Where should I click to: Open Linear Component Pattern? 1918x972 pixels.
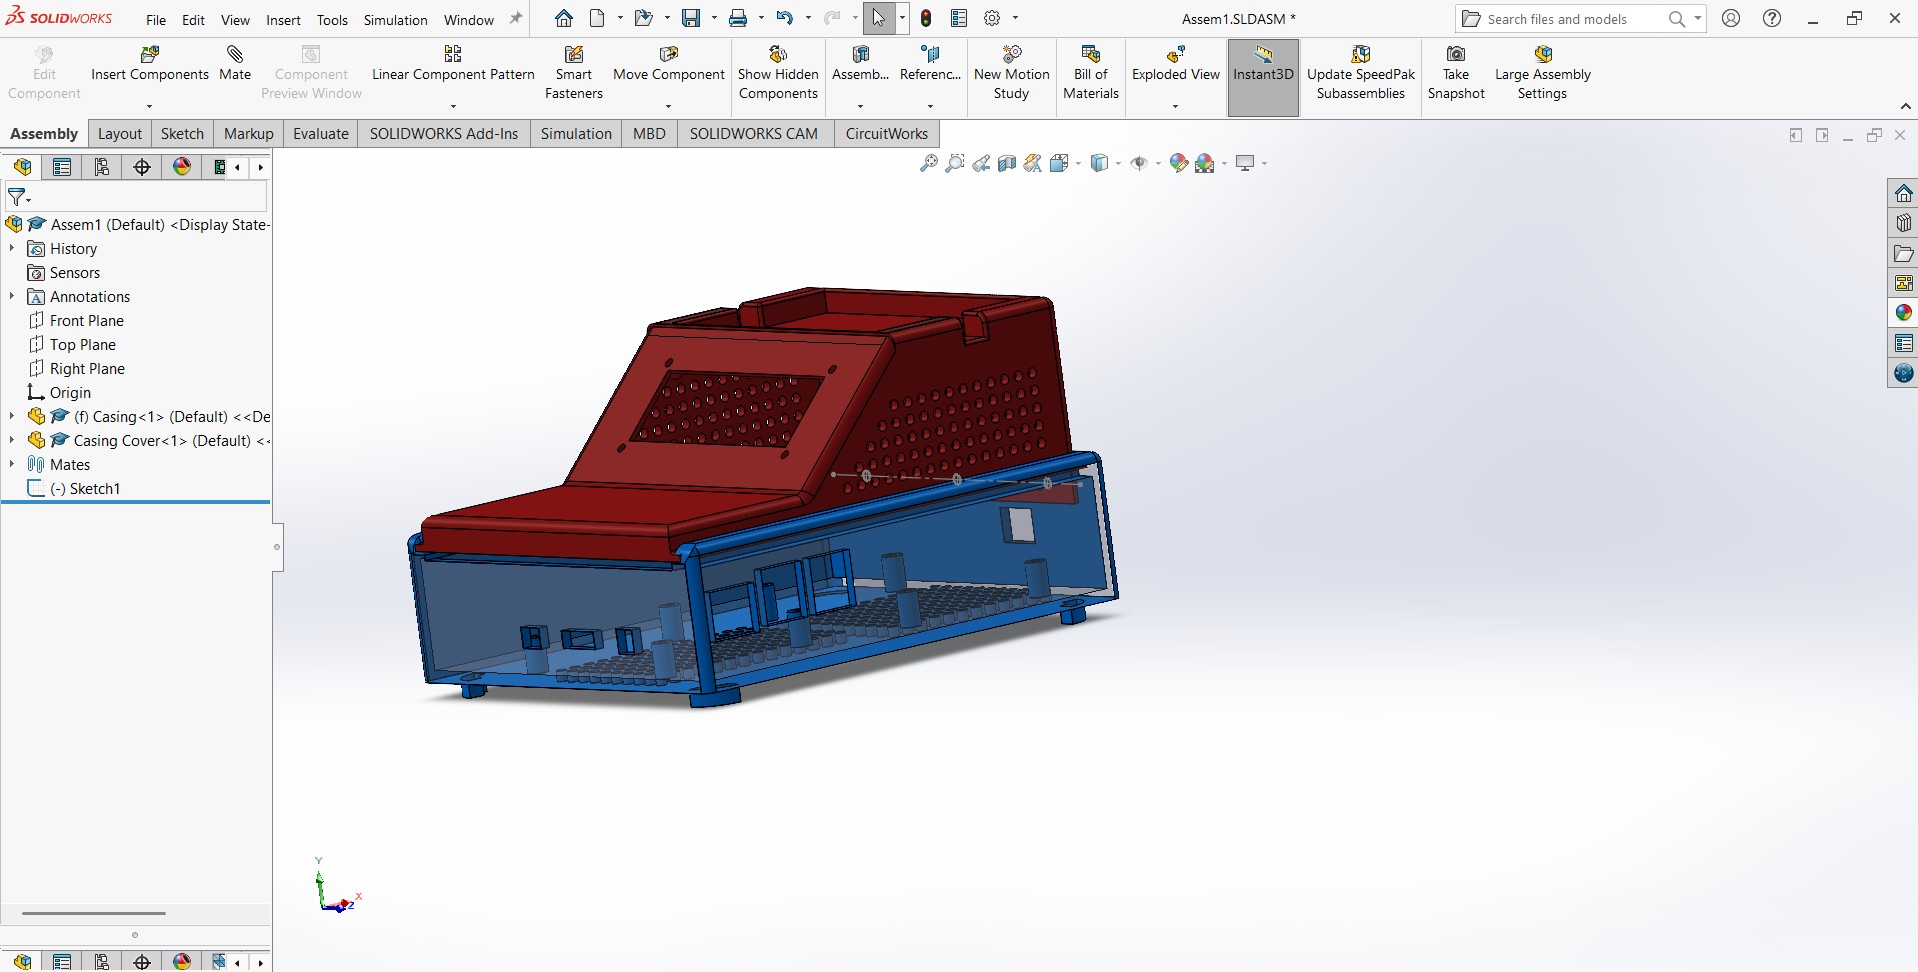pos(453,64)
